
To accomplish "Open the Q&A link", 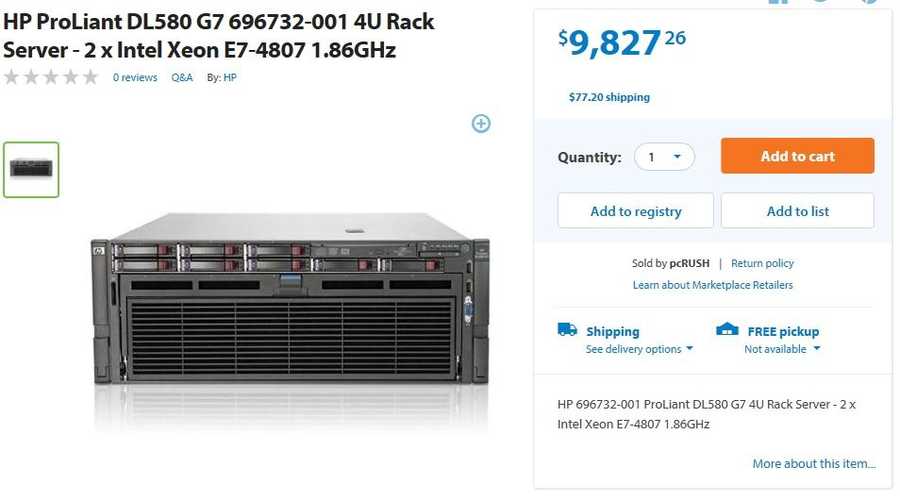I will tap(182, 77).
